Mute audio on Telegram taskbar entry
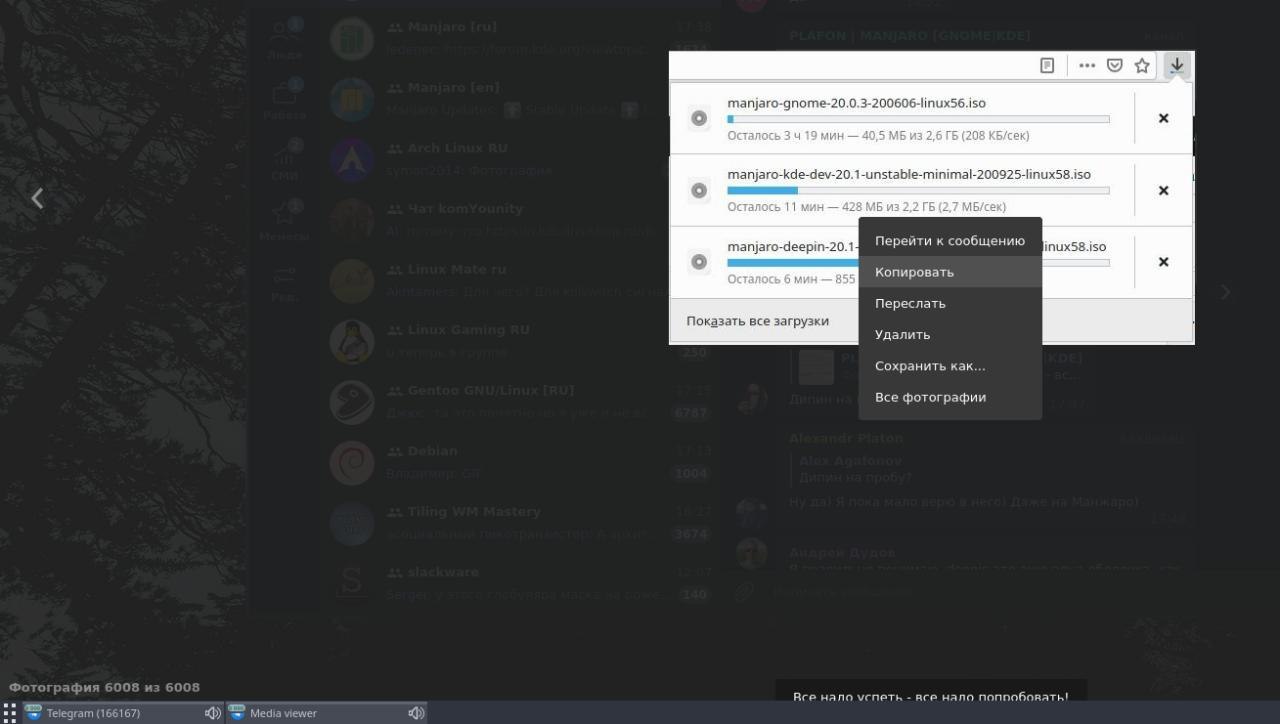This screenshot has height=724, width=1280. click(x=212, y=713)
